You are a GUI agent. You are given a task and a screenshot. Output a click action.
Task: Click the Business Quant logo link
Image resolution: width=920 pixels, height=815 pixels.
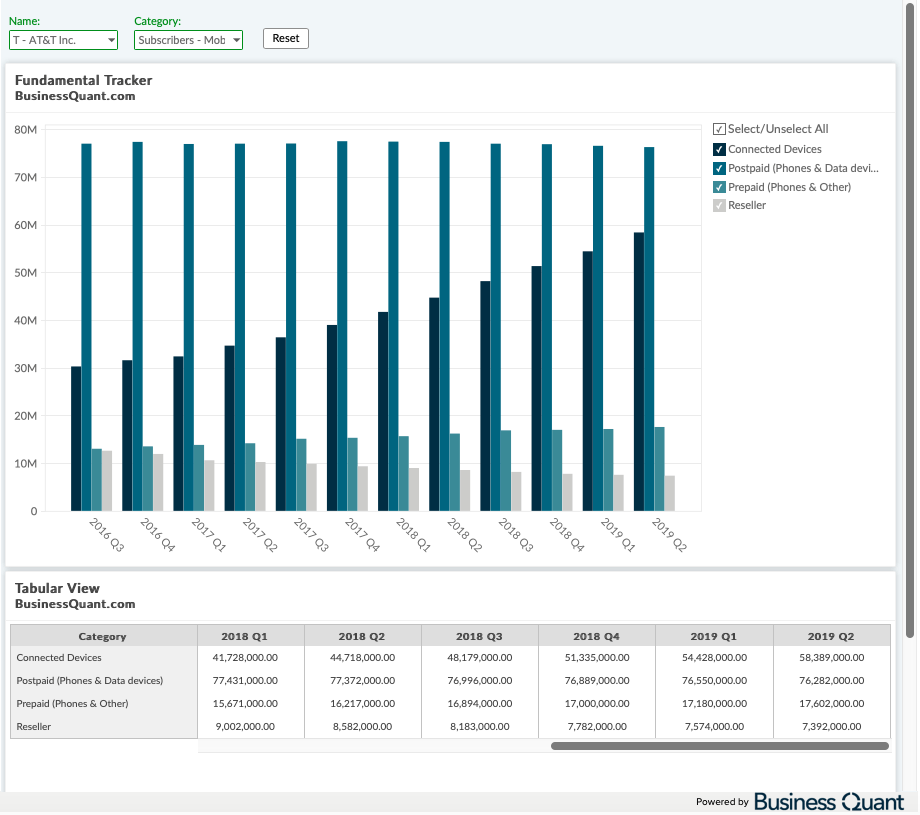point(829,802)
